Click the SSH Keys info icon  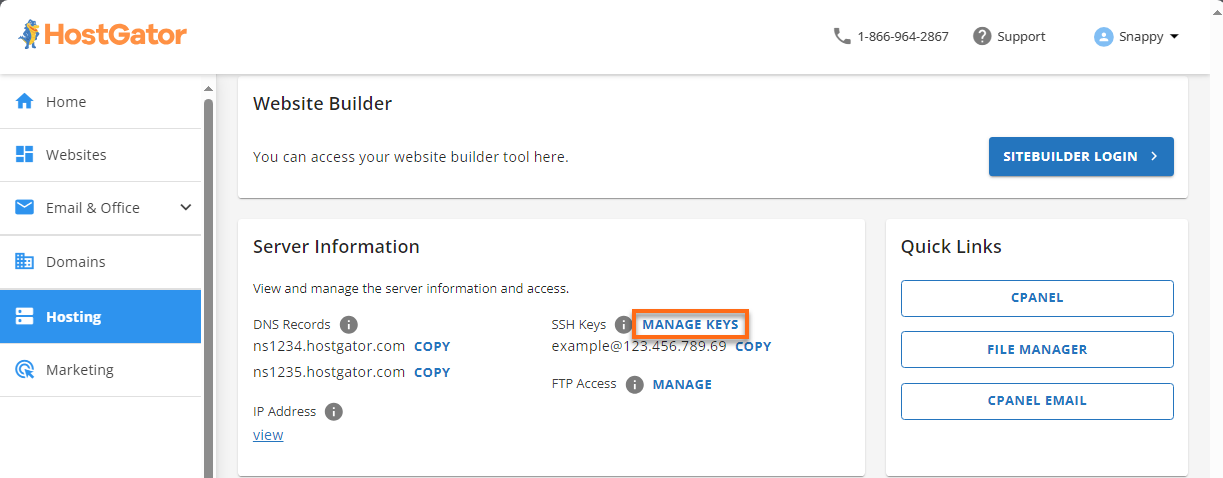[624, 325]
